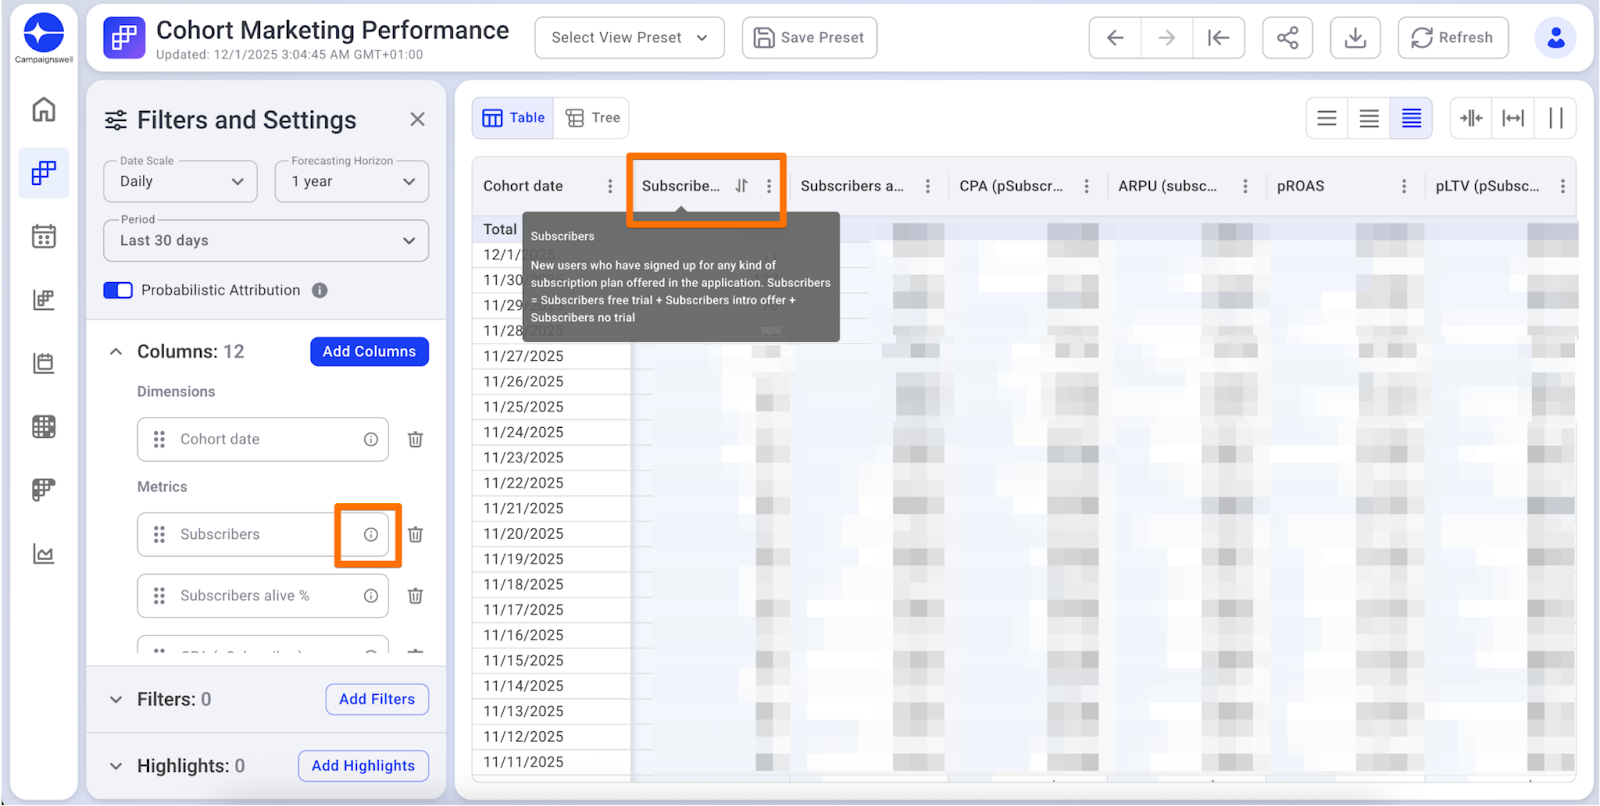Viewport: 1600px width, 806px height.
Task: Switch to the Tree view tab
Action: click(593, 118)
